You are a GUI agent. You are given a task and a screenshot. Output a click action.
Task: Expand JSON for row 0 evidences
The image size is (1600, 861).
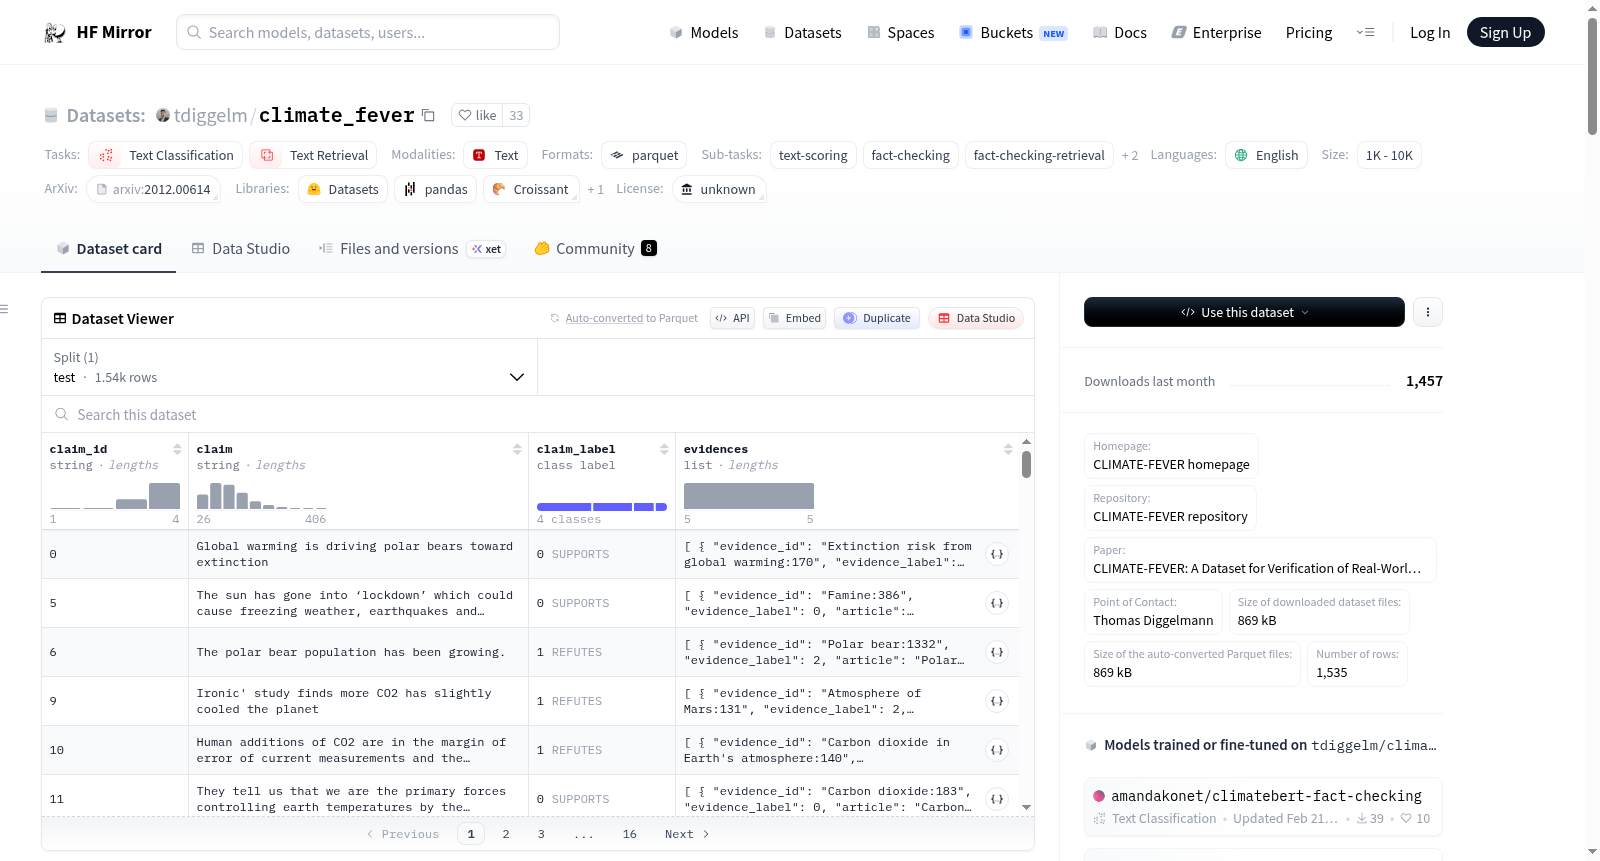(997, 554)
